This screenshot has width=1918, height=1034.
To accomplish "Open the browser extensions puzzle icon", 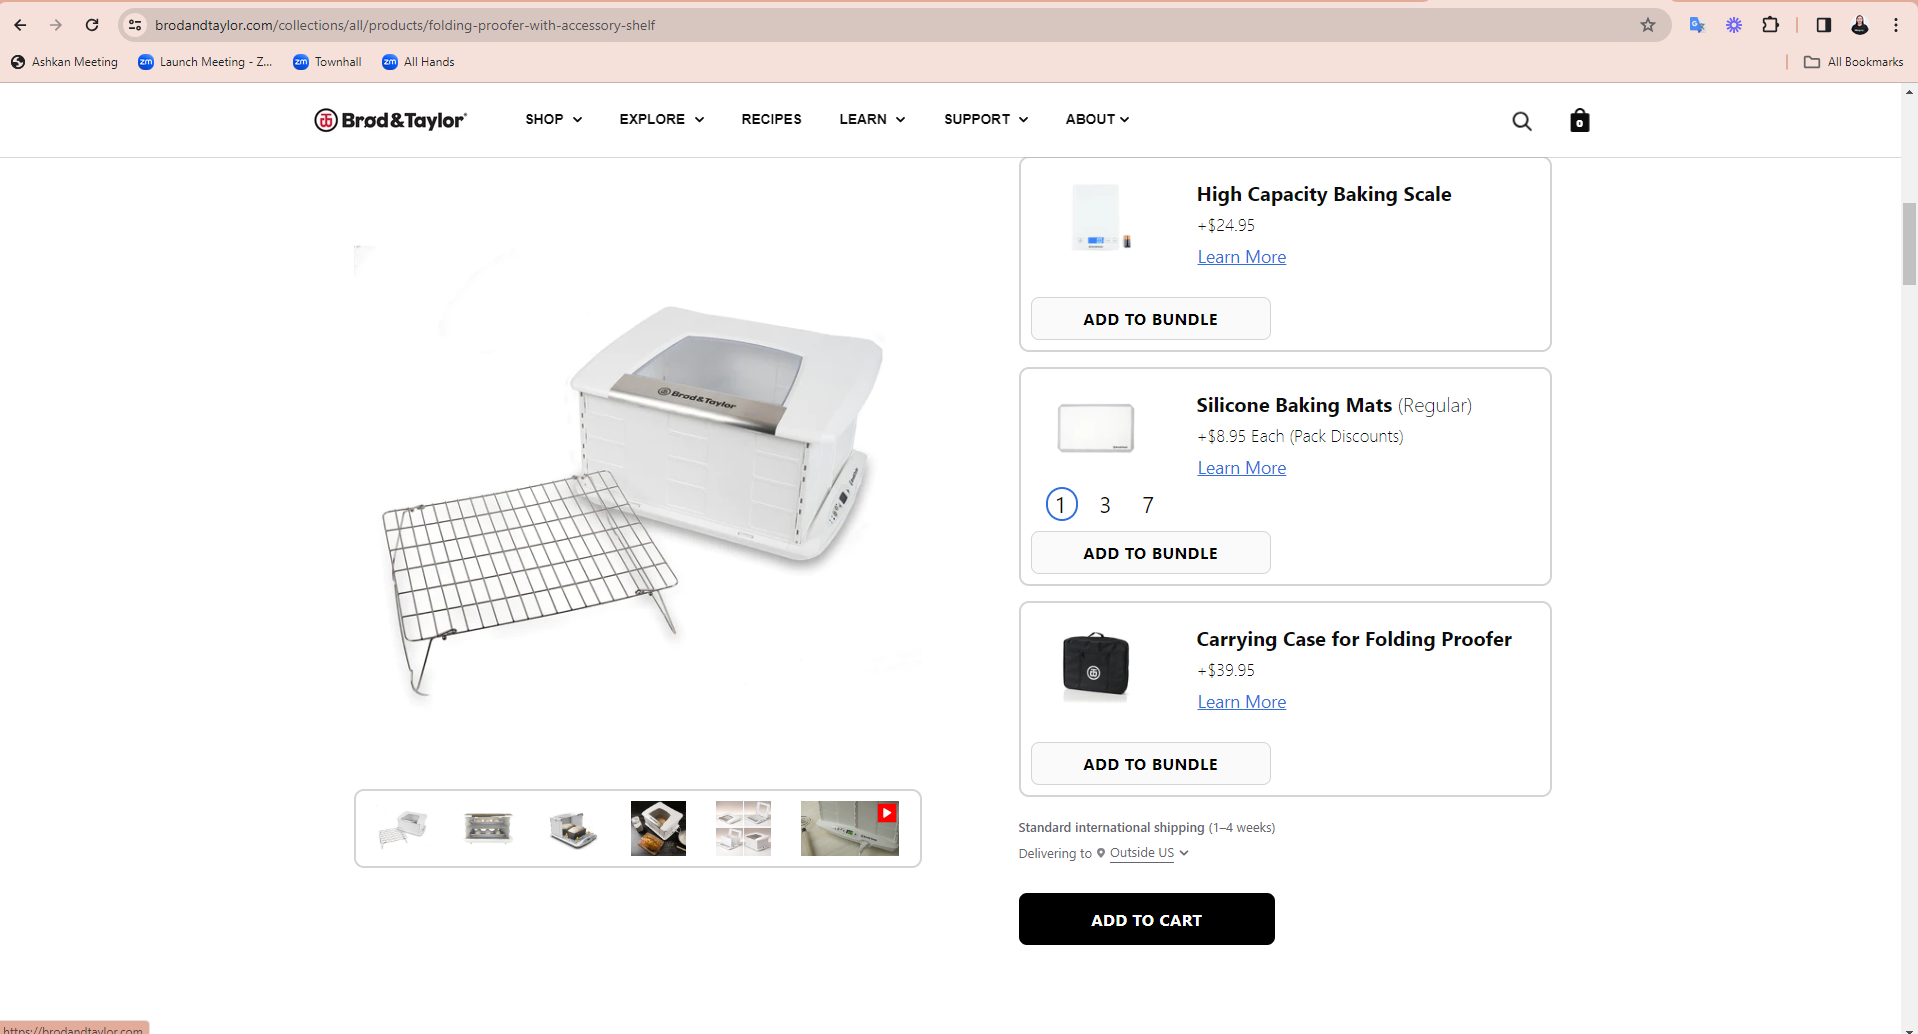I will pos(1770,25).
